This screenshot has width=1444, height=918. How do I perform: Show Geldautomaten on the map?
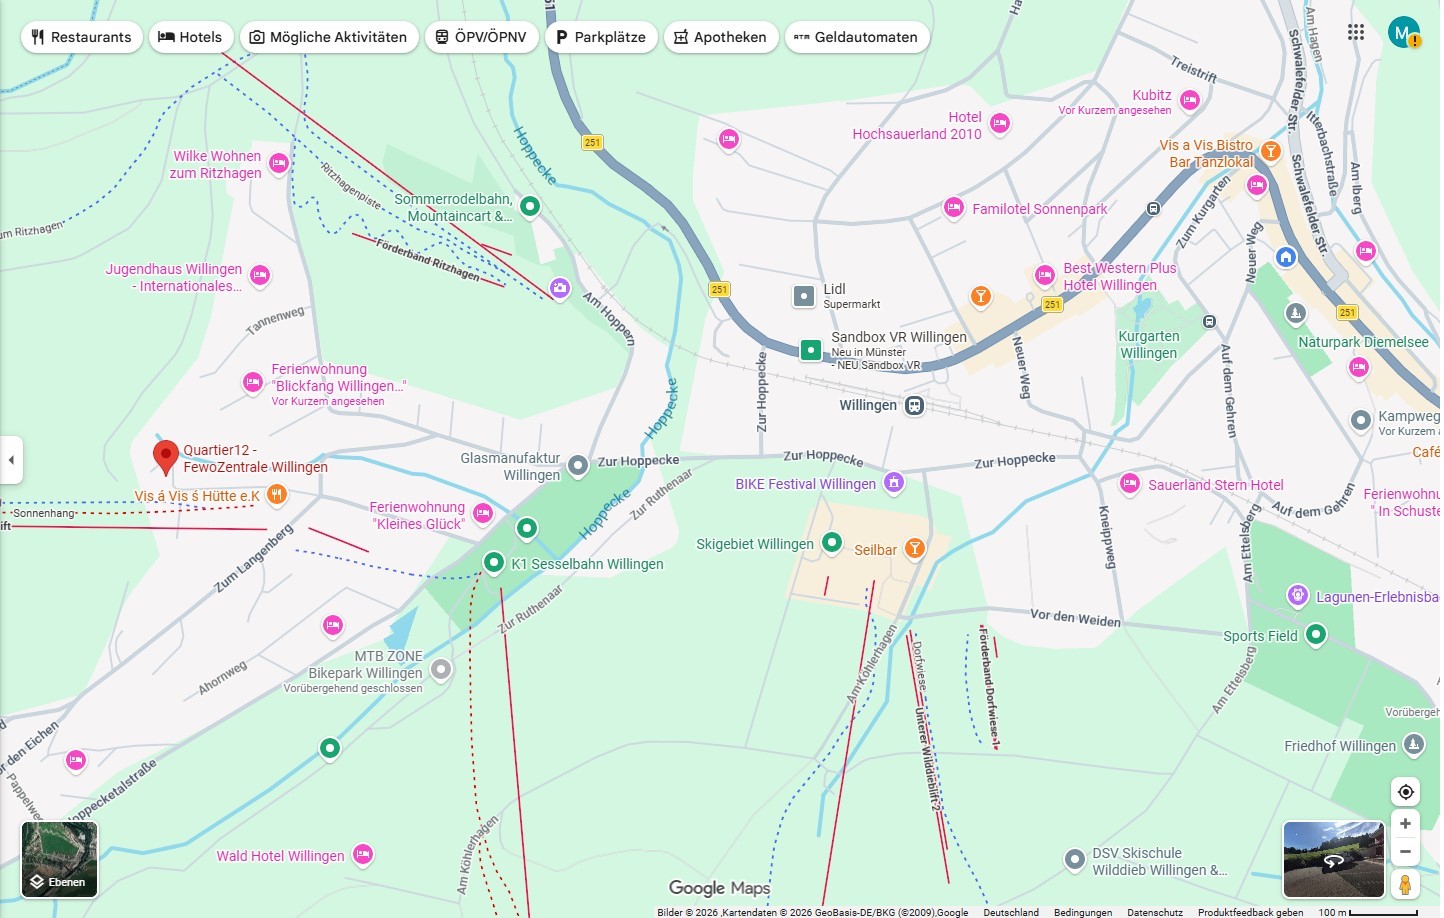click(x=856, y=37)
